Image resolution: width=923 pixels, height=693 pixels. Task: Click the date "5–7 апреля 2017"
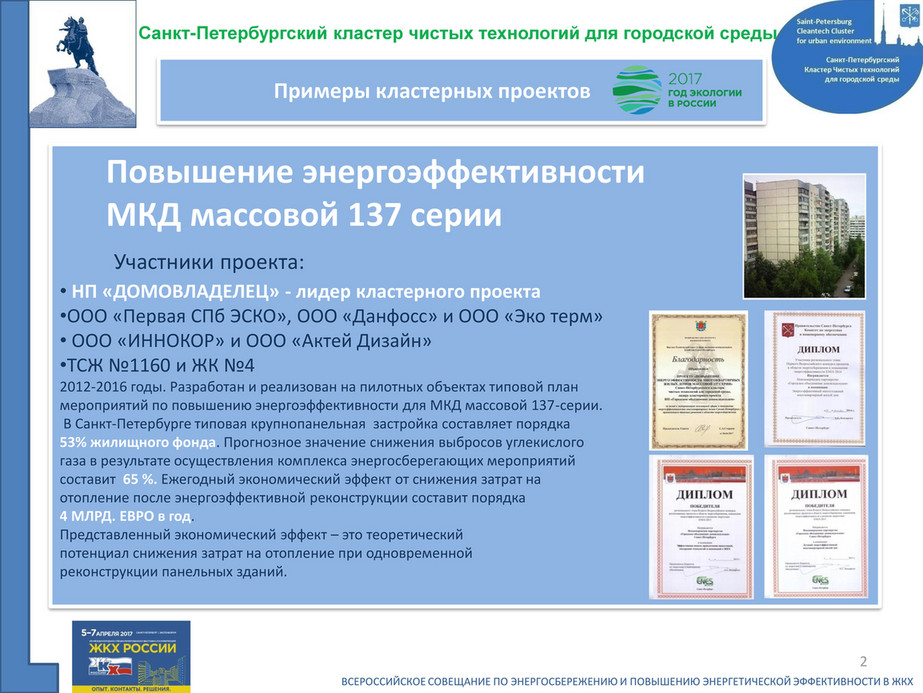pyautogui.click(x=107, y=633)
